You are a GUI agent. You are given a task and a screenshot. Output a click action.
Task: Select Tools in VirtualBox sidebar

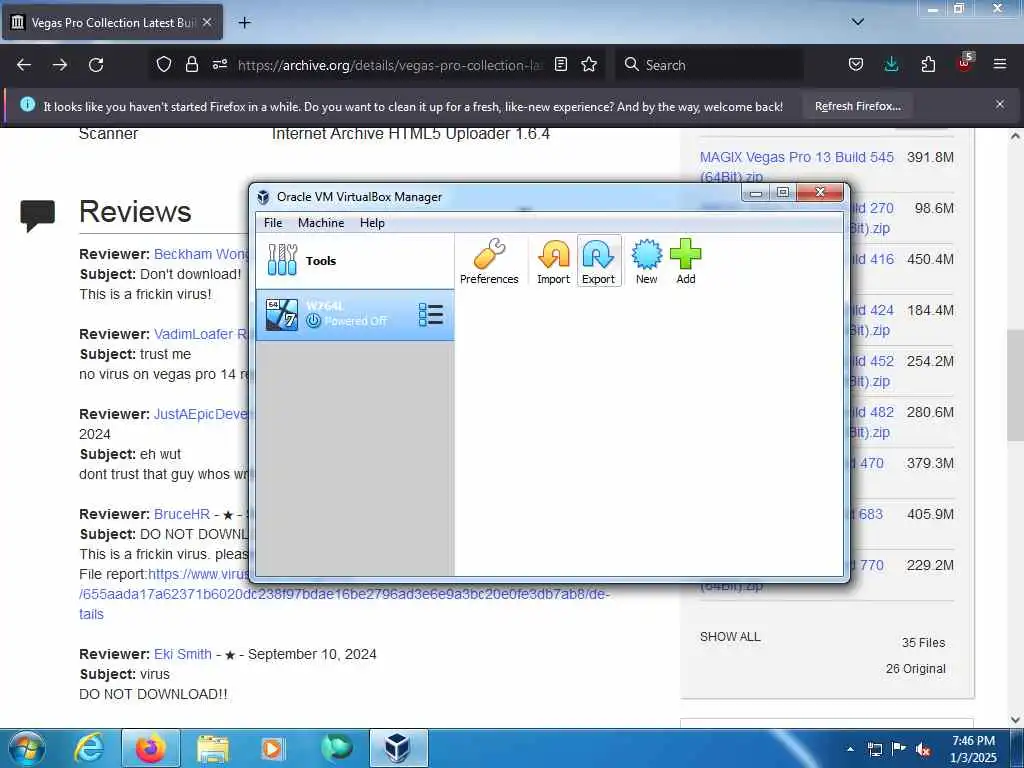pyautogui.click(x=355, y=261)
